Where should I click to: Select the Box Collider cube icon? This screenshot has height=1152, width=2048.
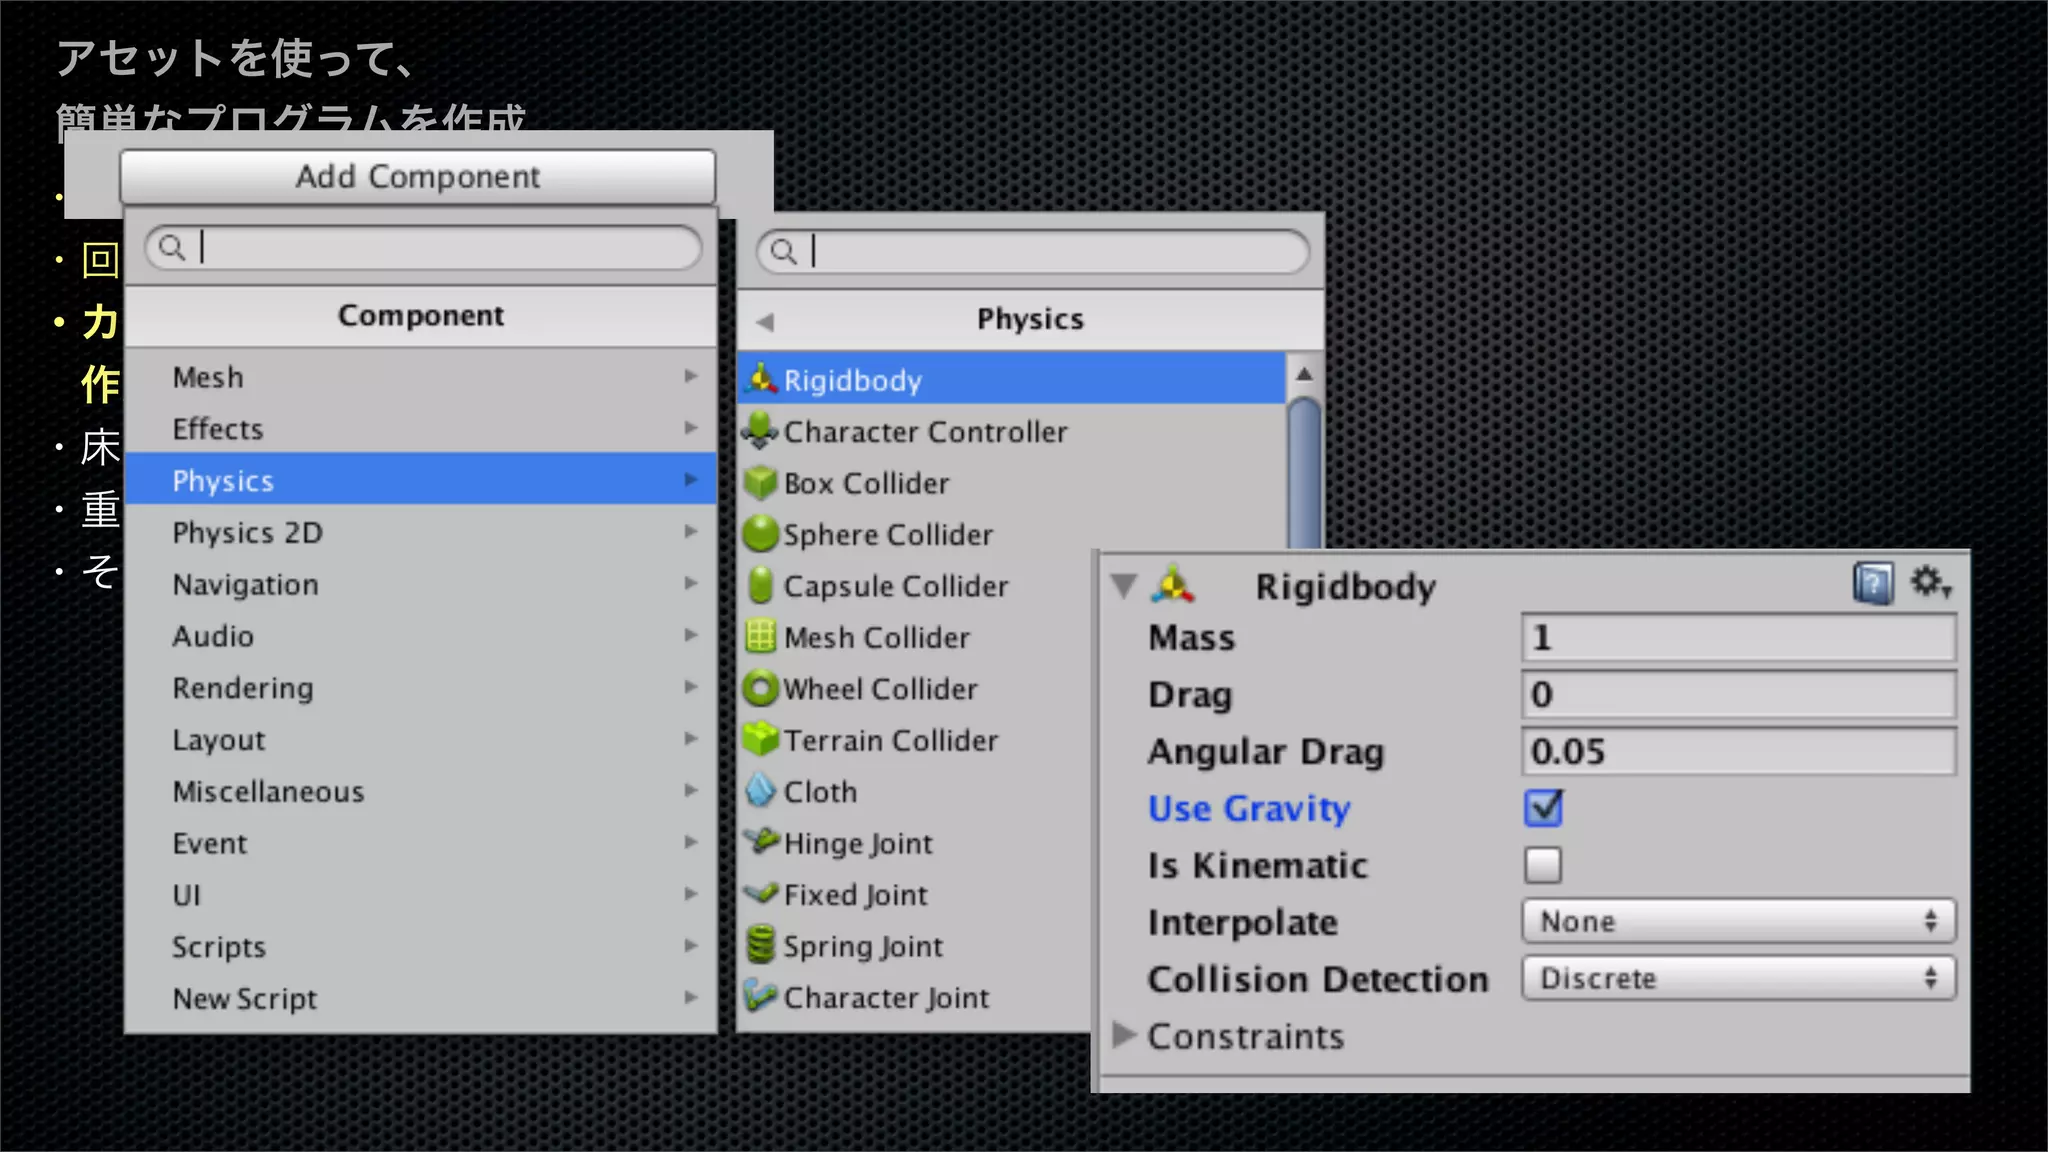pyautogui.click(x=760, y=483)
